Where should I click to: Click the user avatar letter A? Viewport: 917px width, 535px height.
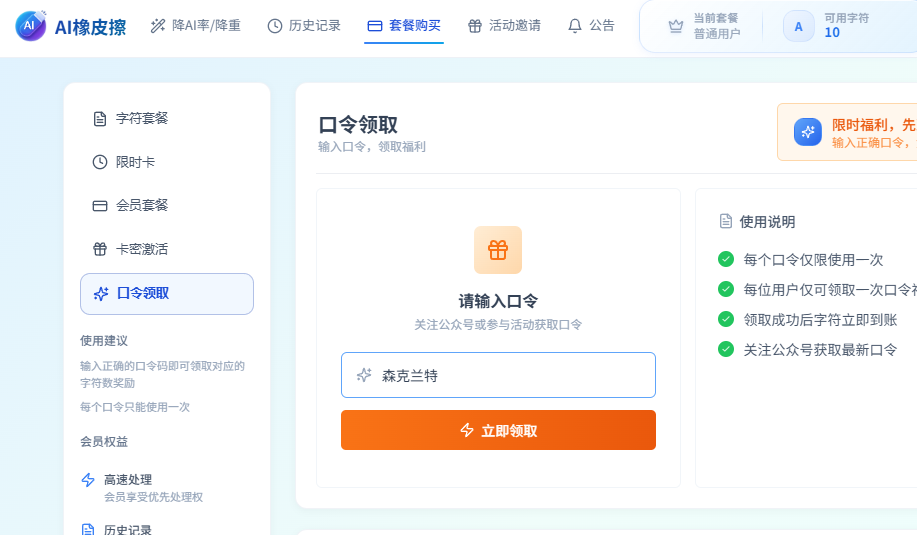point(798,26)
